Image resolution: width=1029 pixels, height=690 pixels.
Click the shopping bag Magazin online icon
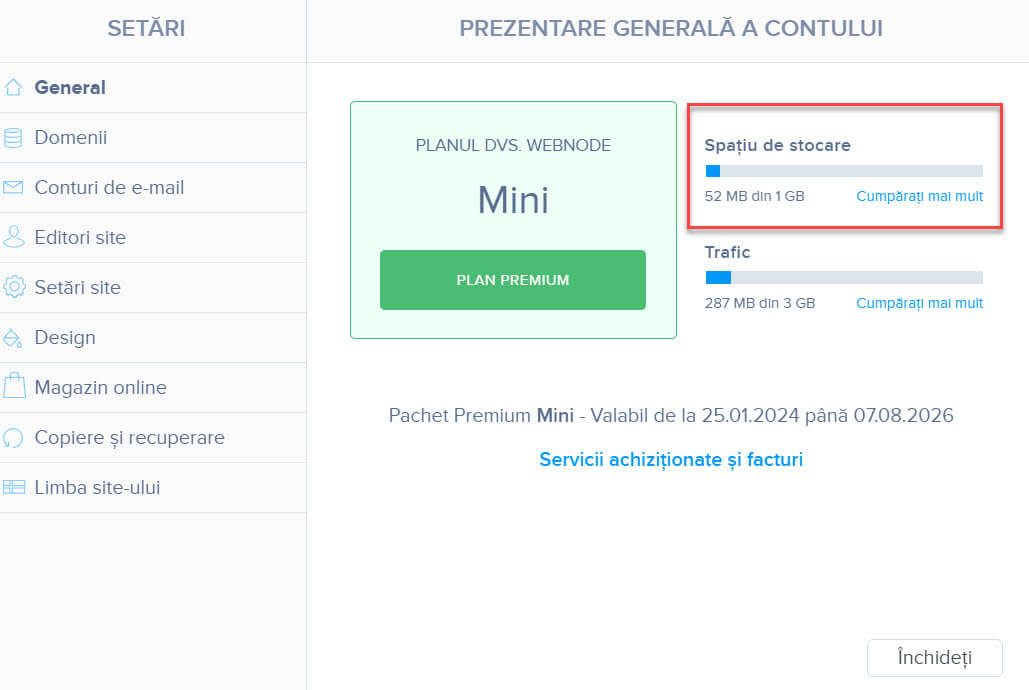[x=14, y=386]
